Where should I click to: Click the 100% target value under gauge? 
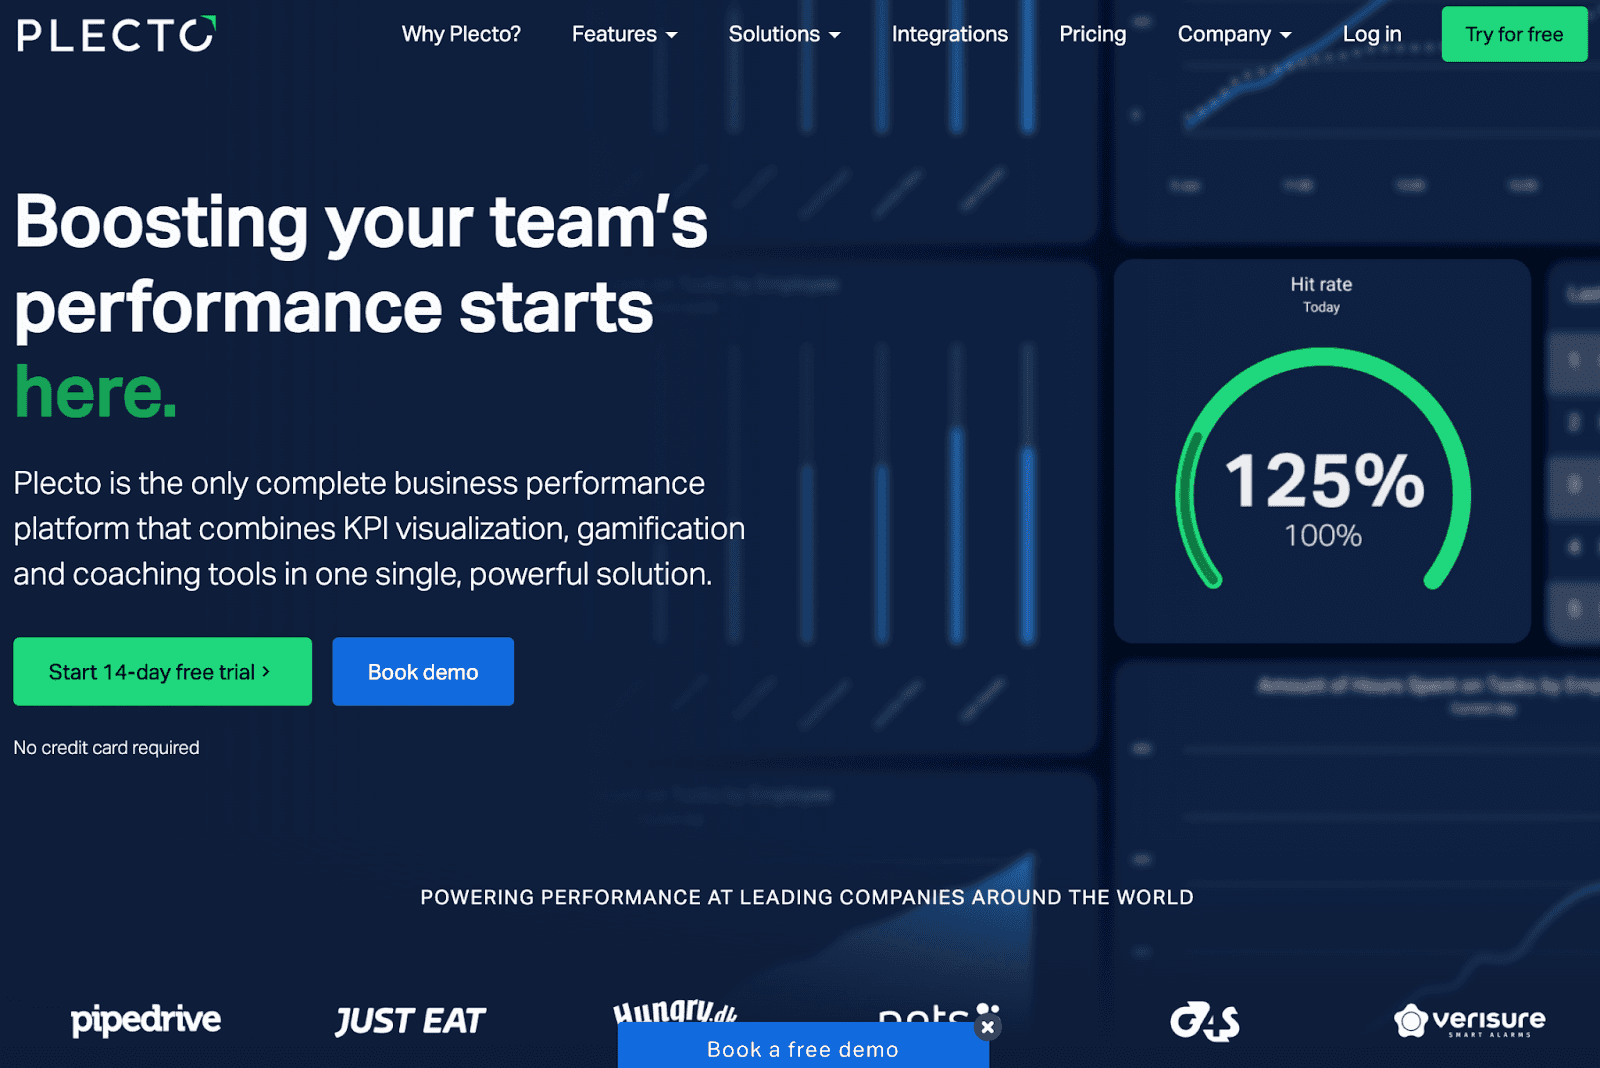[x=1323, y=536]
